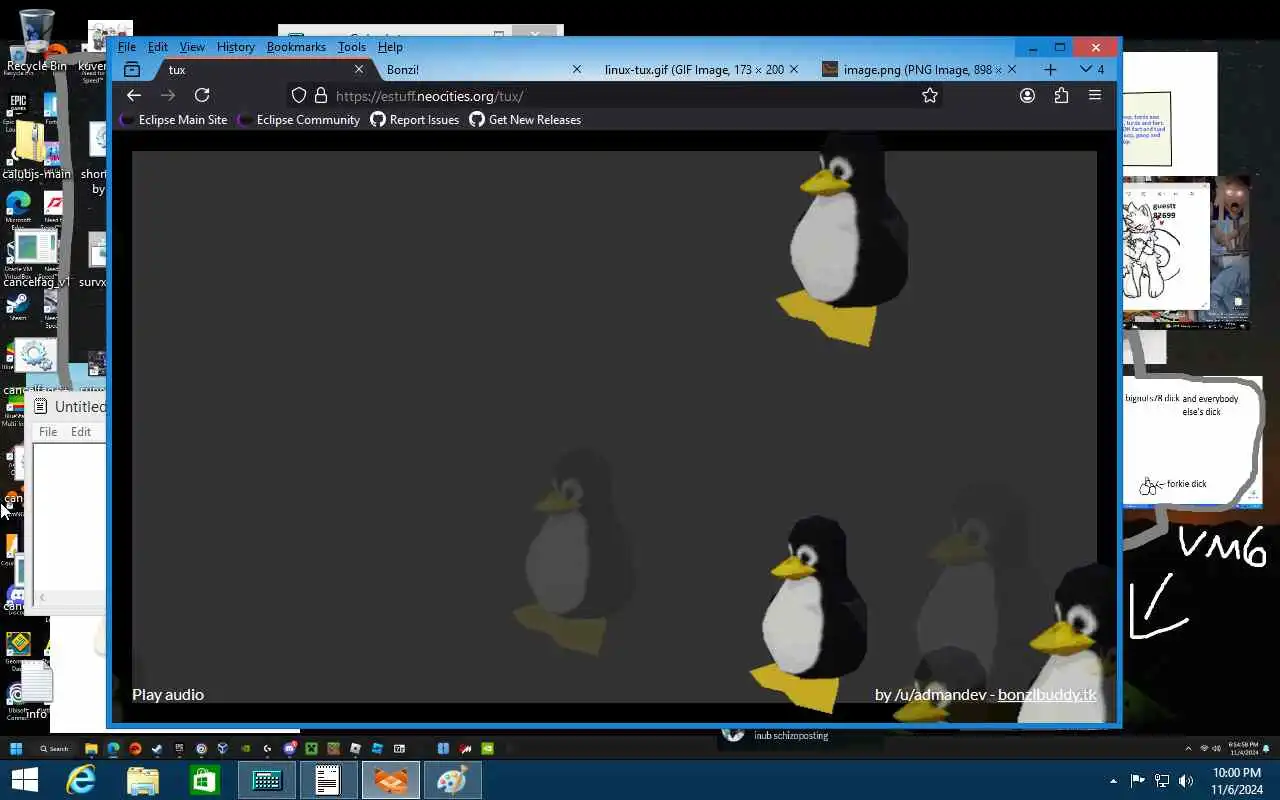Switch to the fox-icon browser taskbar button
Viewport: 1280px width, 800px height.
point(391,780)
